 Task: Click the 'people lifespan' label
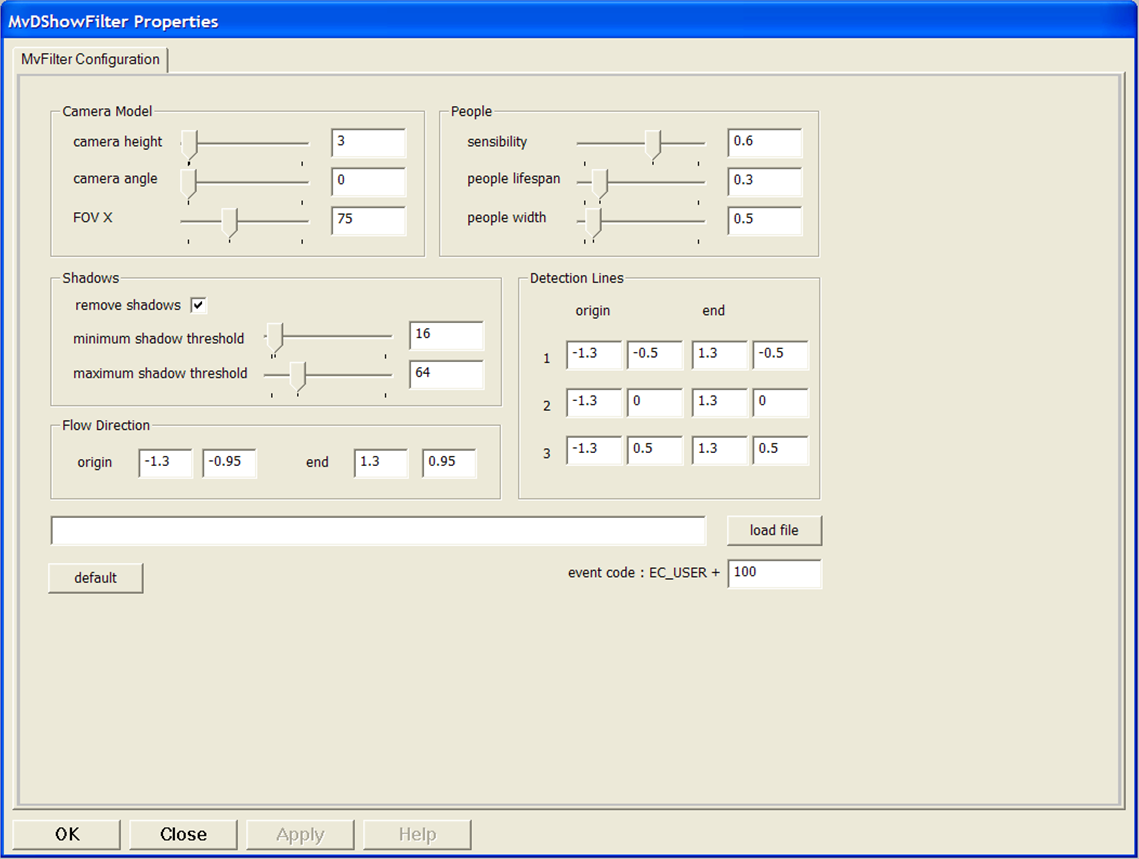tap(514, 179)
